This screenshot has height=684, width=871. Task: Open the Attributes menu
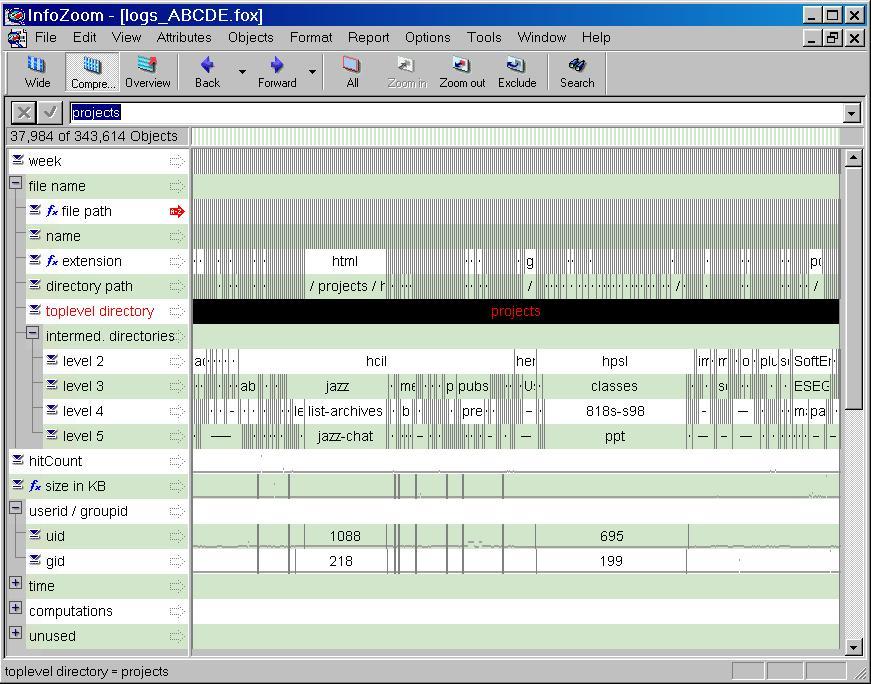point(184,37)
